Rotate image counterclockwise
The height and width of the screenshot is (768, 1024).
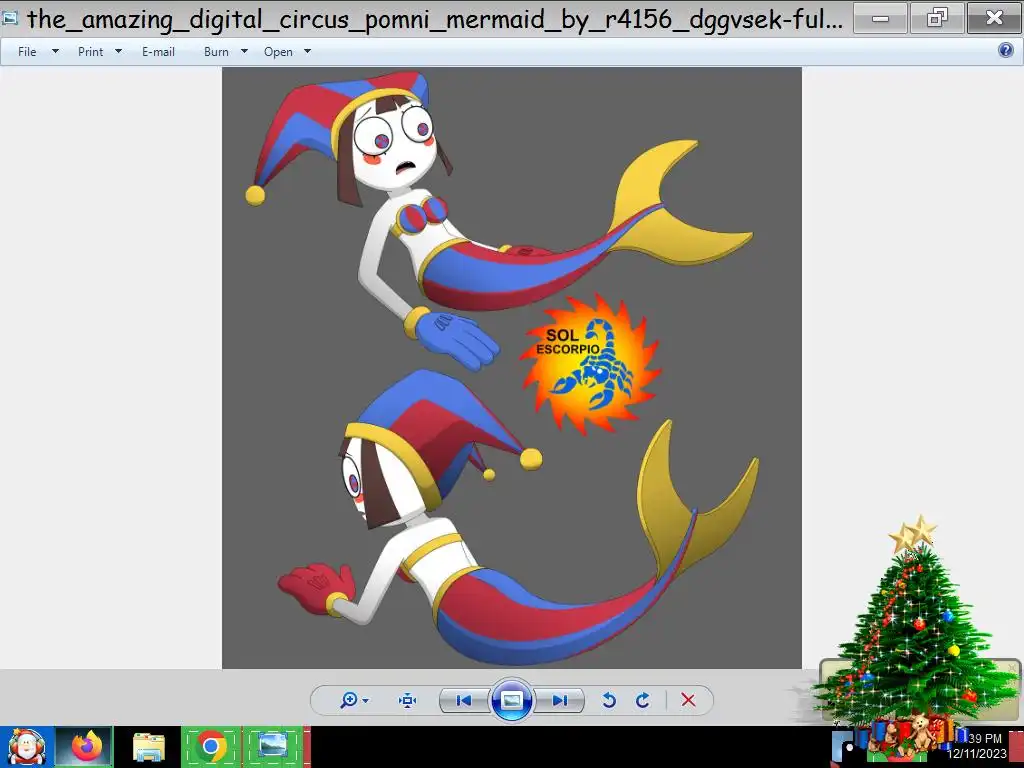pyautogui.click(x=609, y=700)
